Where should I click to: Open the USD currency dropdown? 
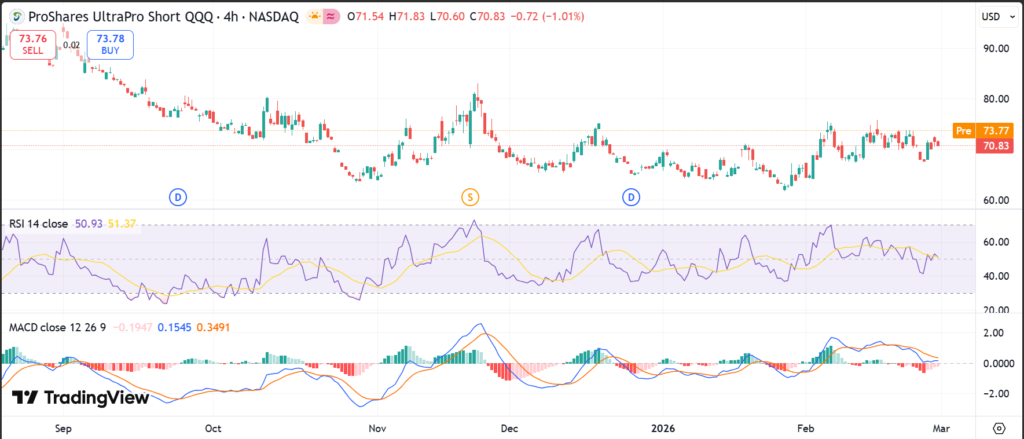point(992,17)
